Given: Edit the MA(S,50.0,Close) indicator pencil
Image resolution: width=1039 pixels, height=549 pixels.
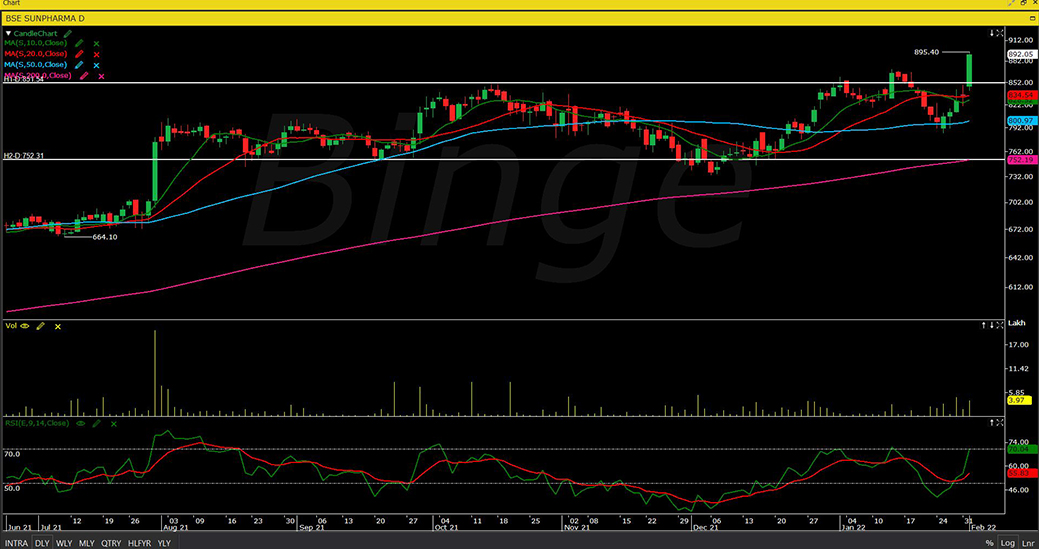Looking at the screenshot, I should pyautogui.click(x=79, y=65).
